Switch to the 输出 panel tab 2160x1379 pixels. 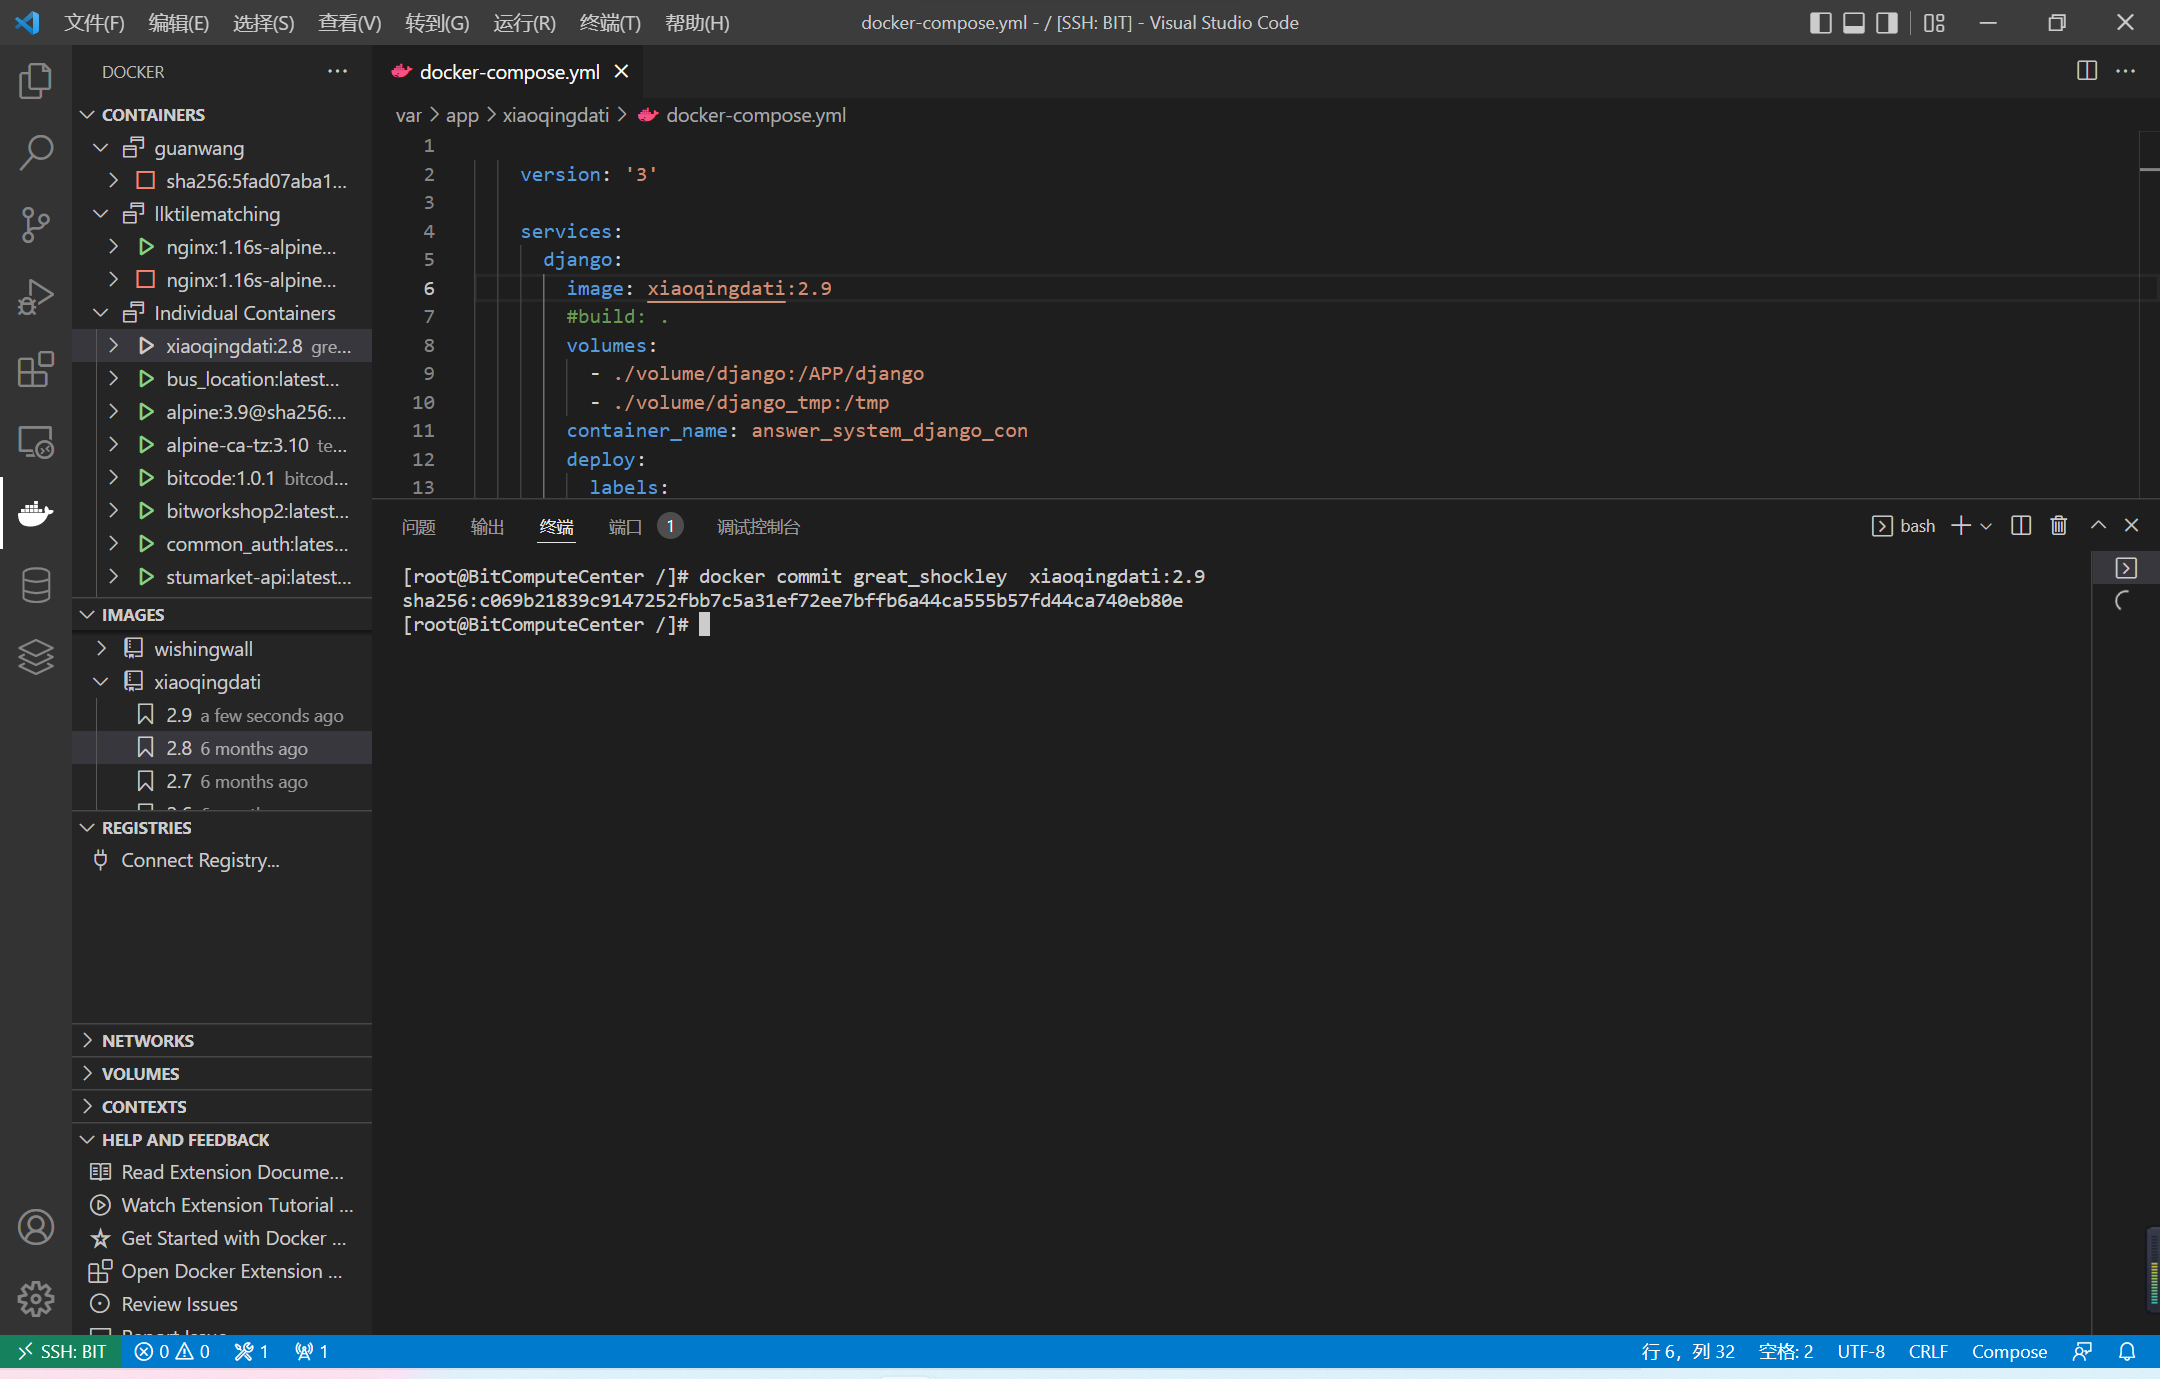tap(487, 527)
